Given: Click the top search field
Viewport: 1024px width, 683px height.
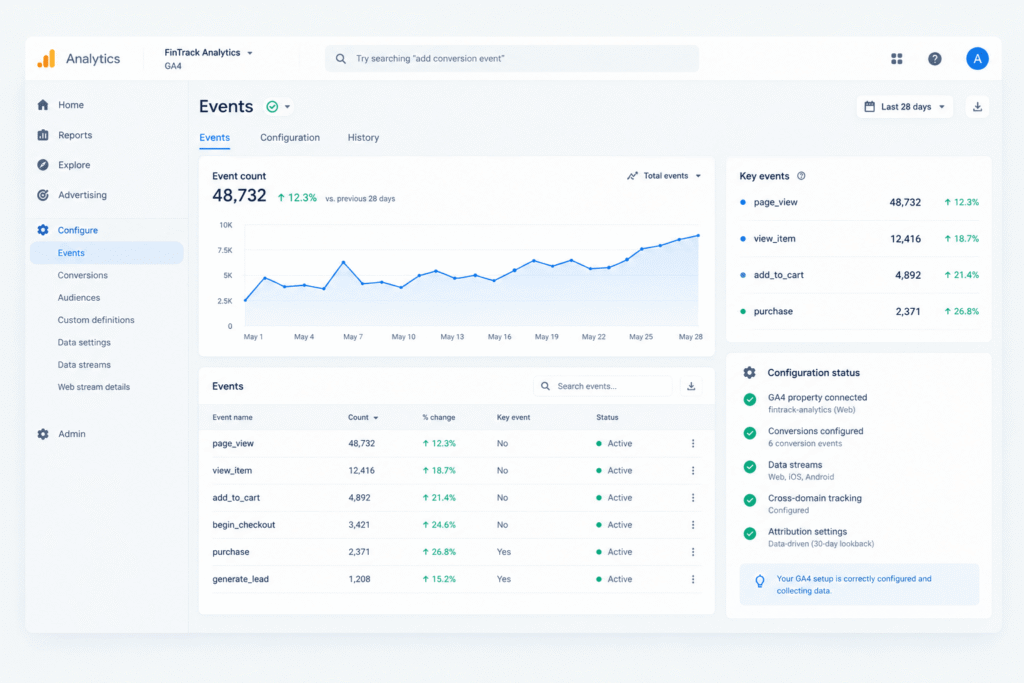Looking at the screenshot, I should 512,59.
